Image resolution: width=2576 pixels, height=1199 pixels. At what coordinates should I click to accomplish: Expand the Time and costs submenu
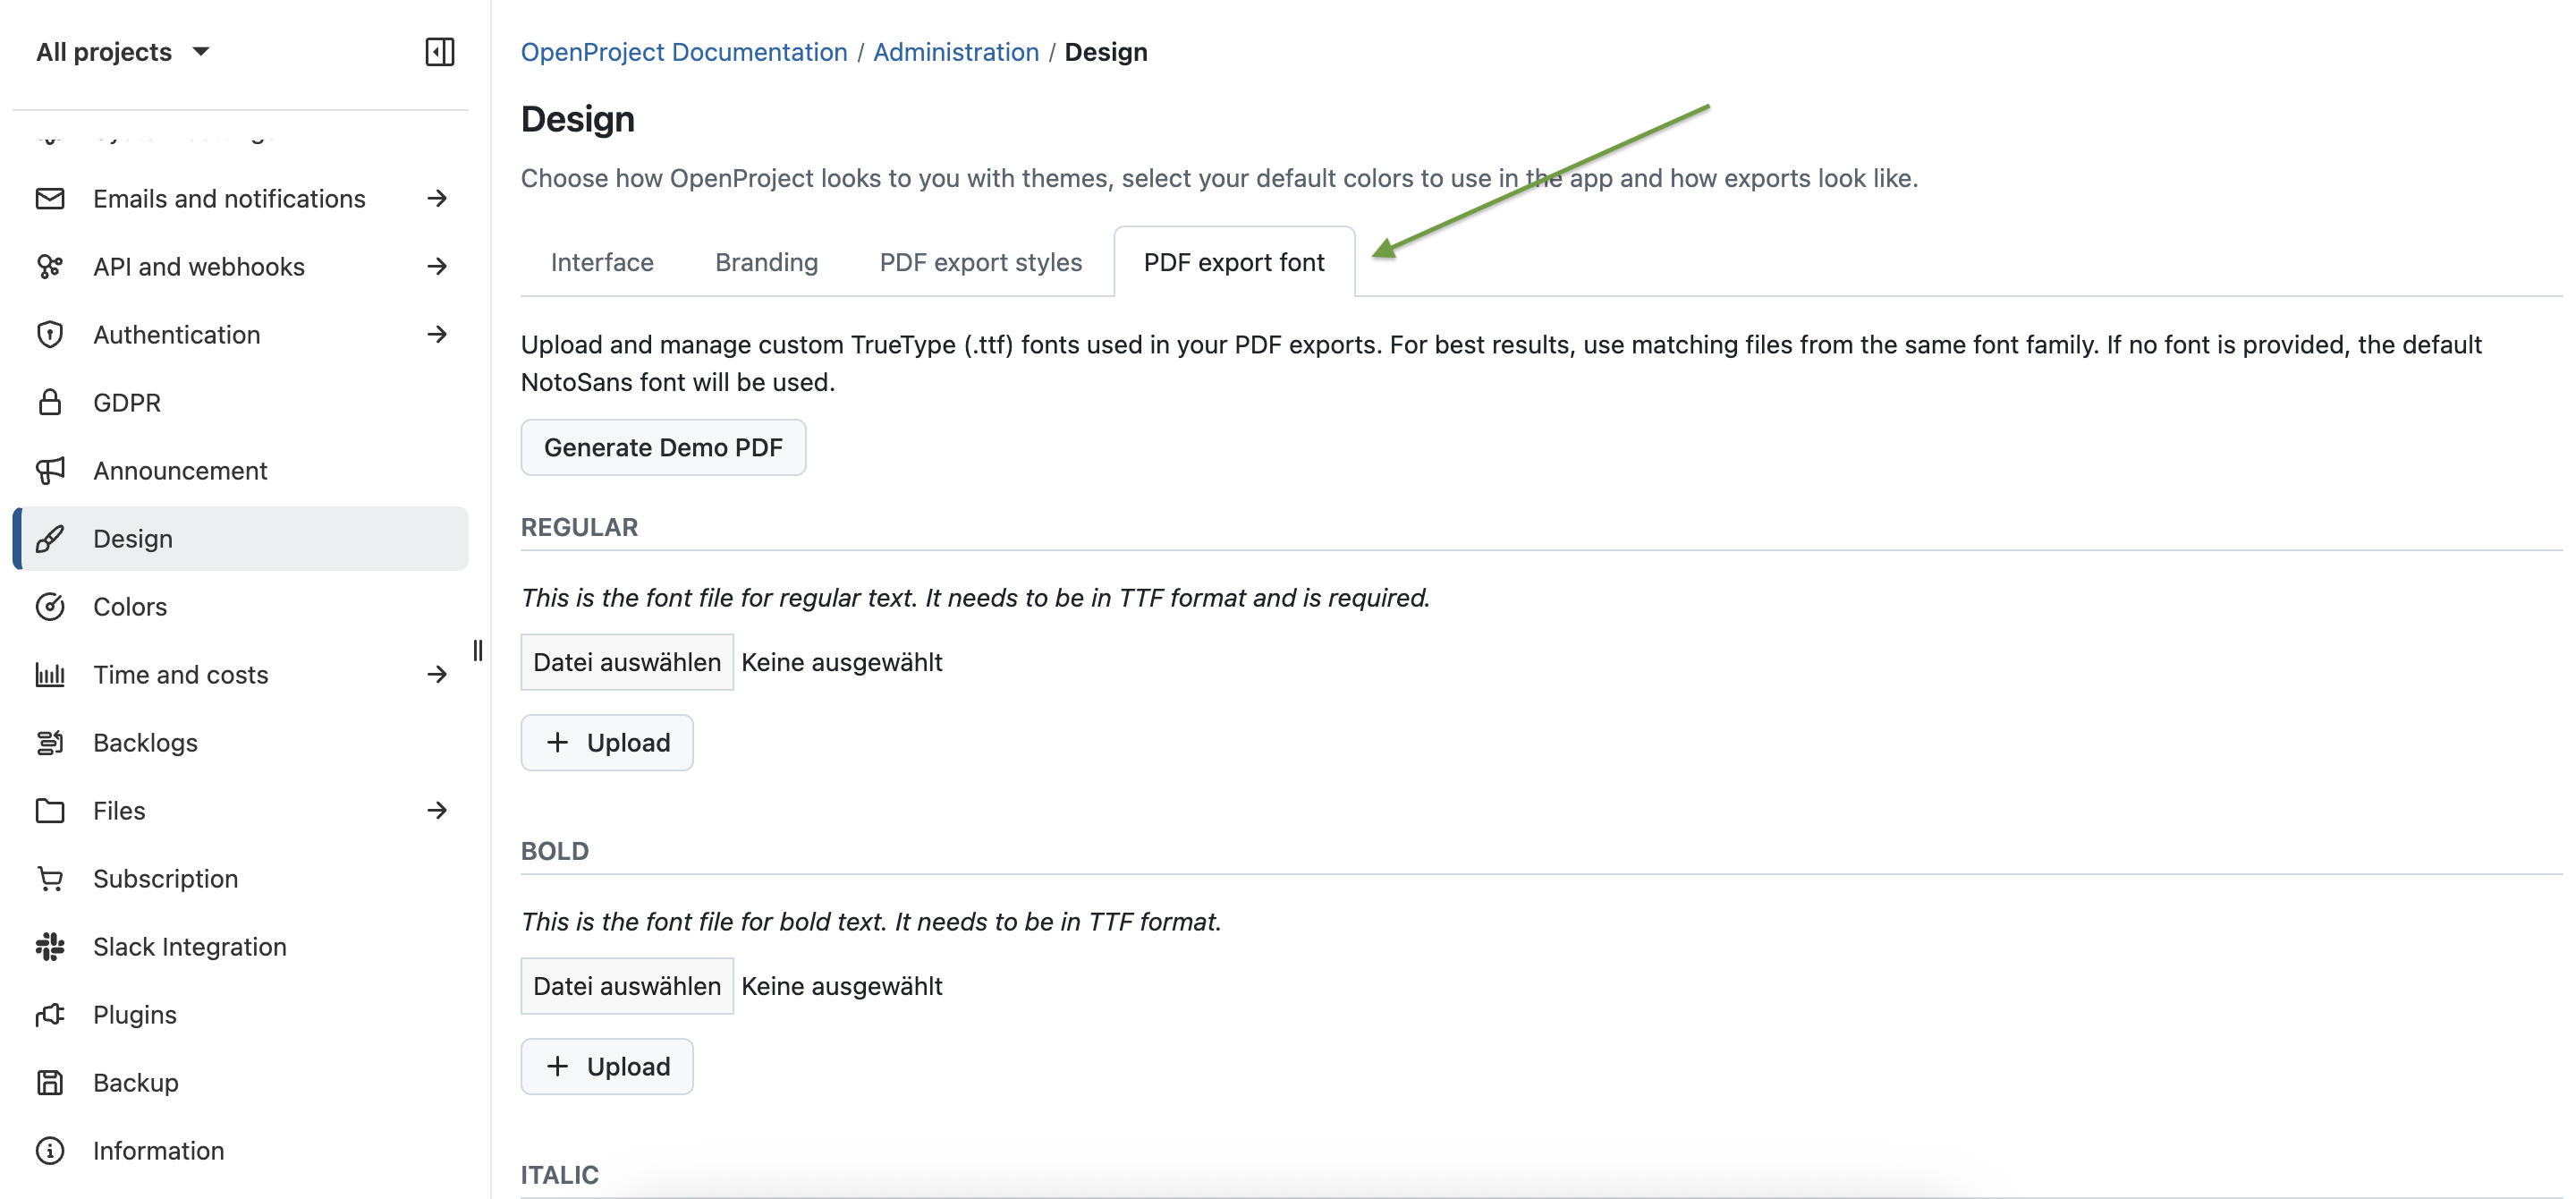click(x=437, y=674)
